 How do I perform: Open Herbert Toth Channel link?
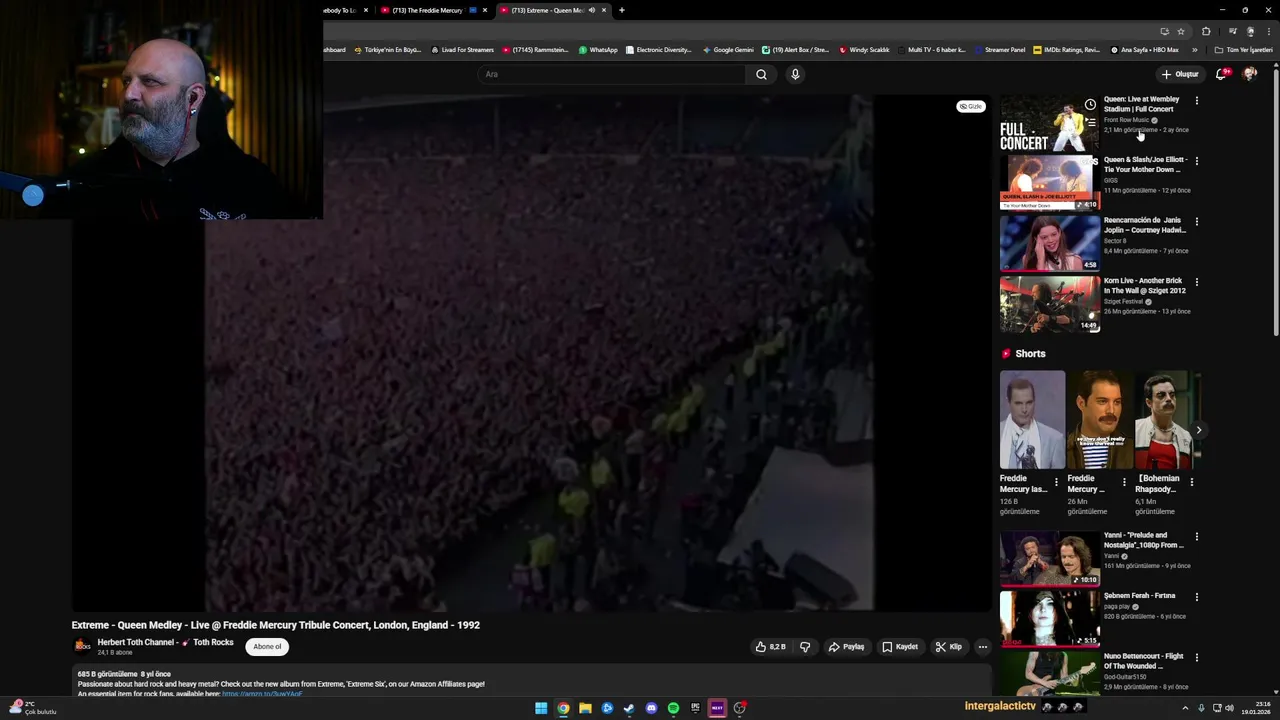point(165,642)
